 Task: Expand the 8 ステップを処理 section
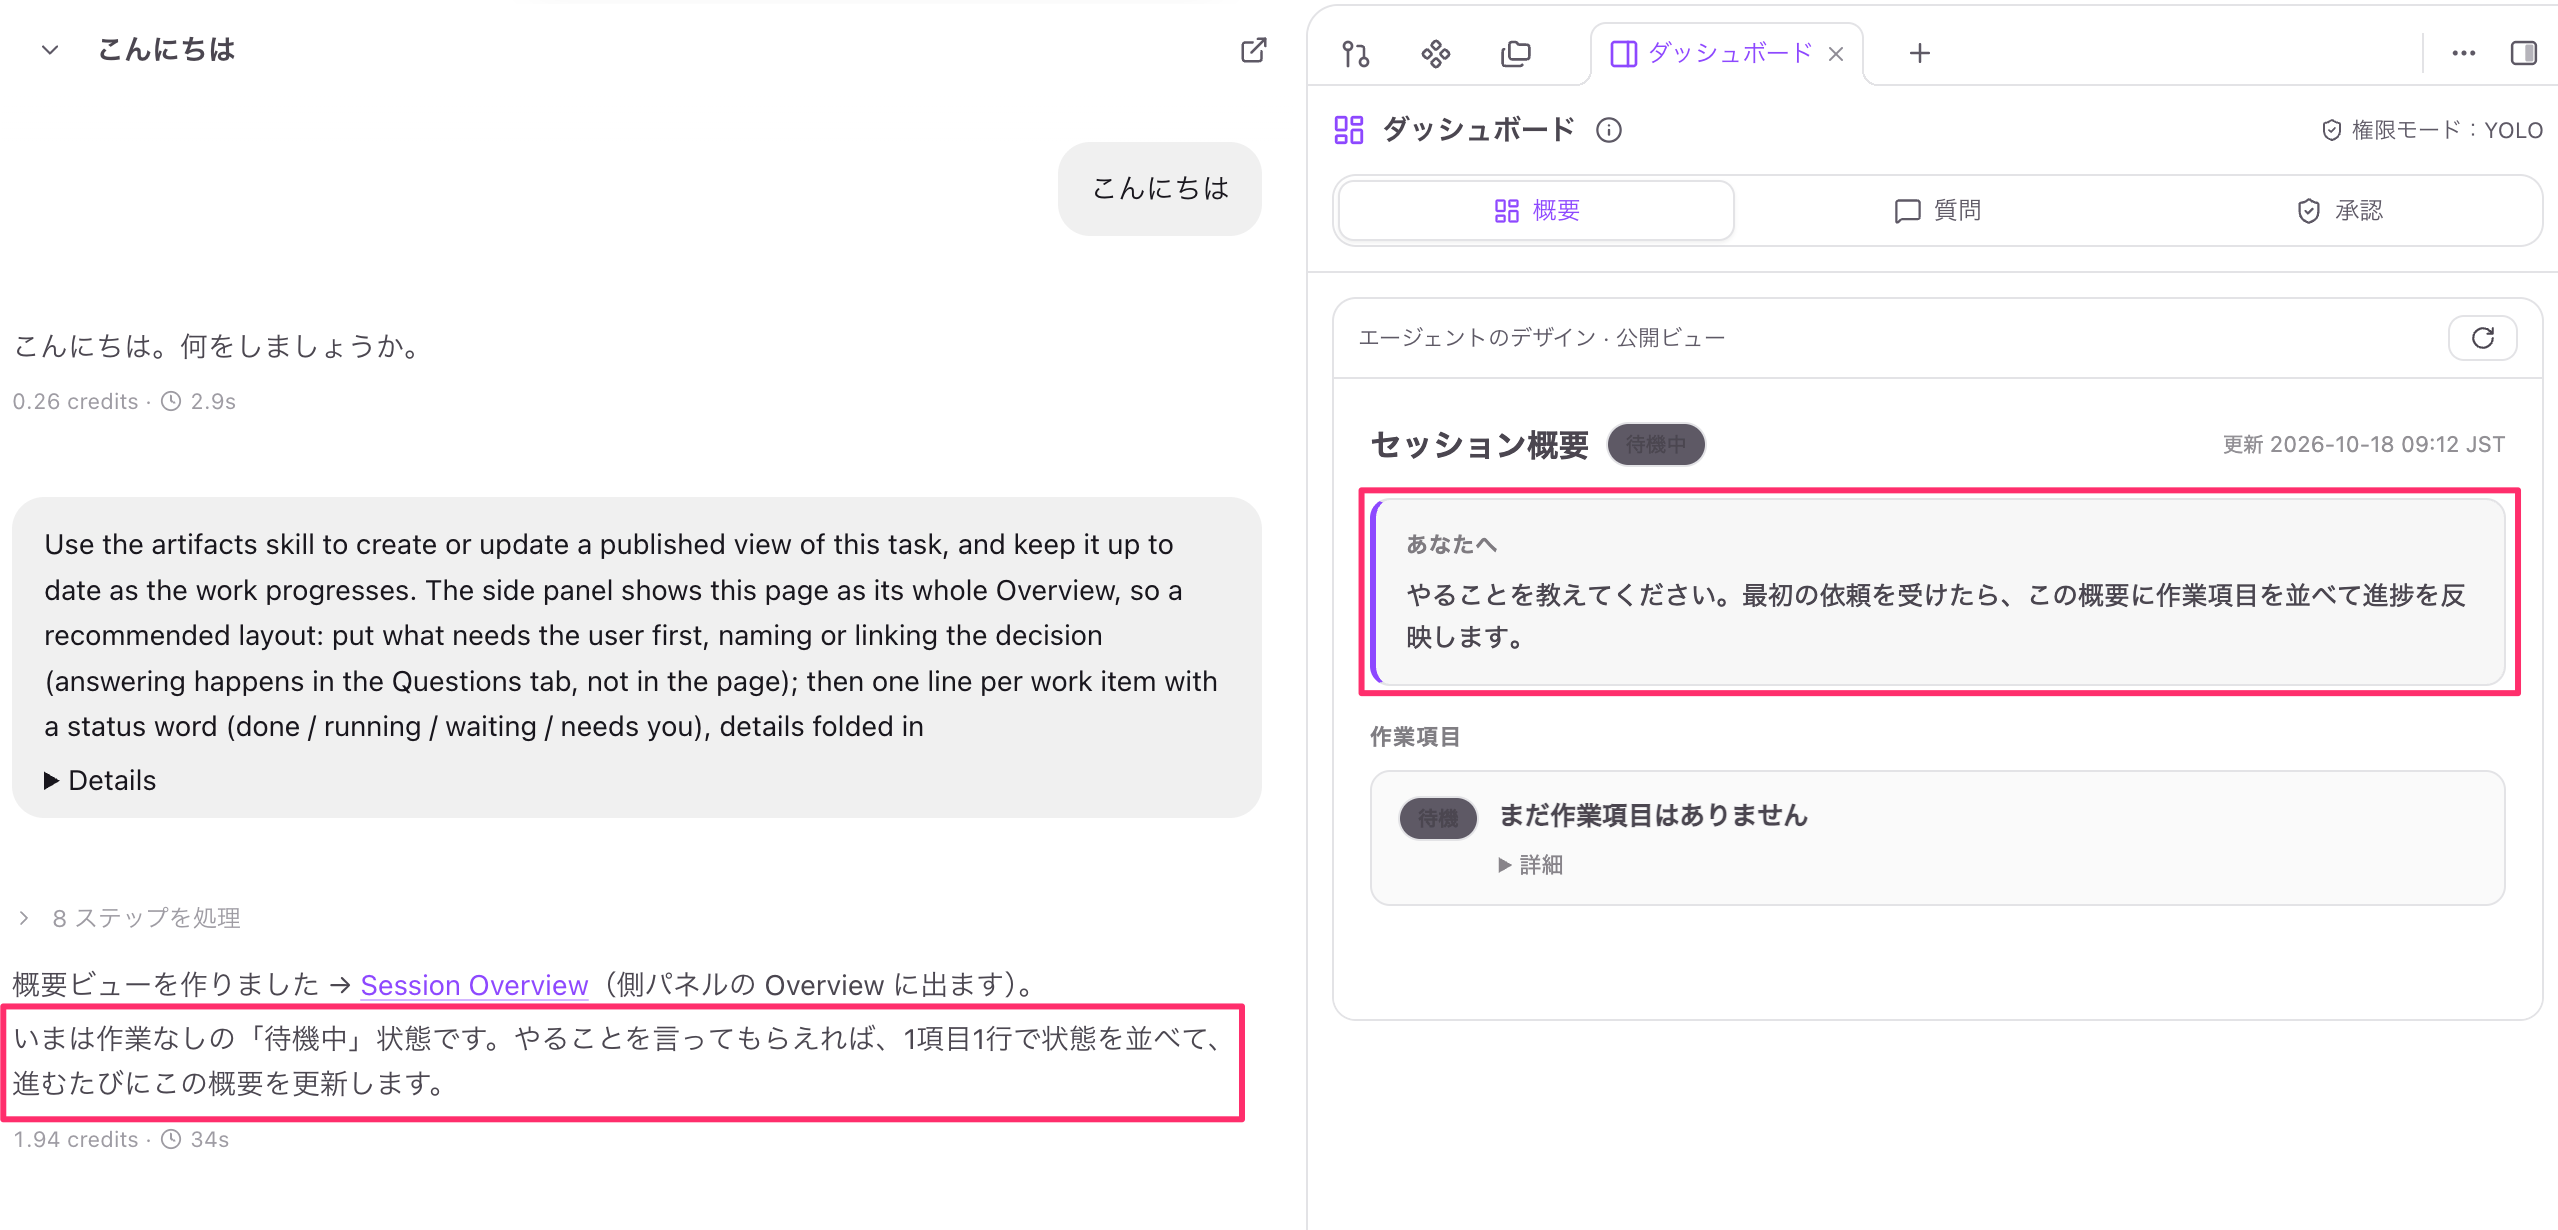(x=130, y=917)
